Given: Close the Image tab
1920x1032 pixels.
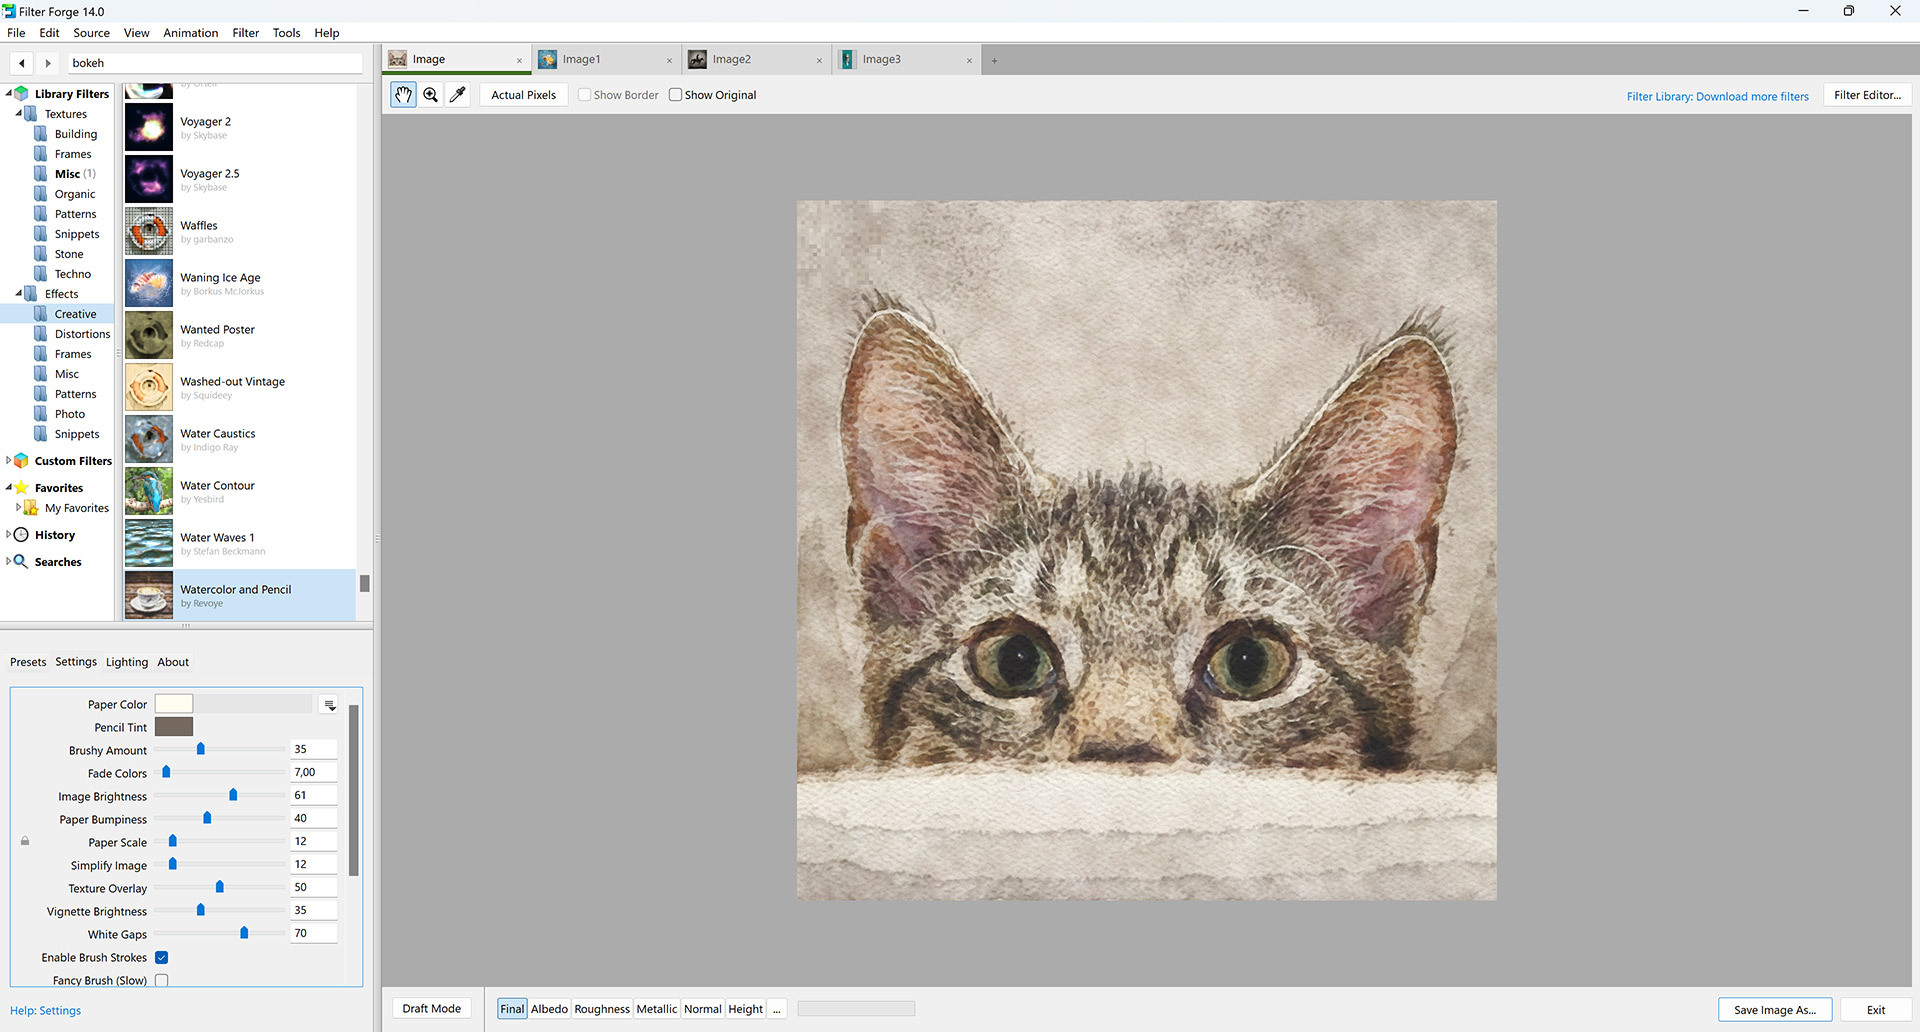Looking at the screenshot, I should (x=519, y=61).
